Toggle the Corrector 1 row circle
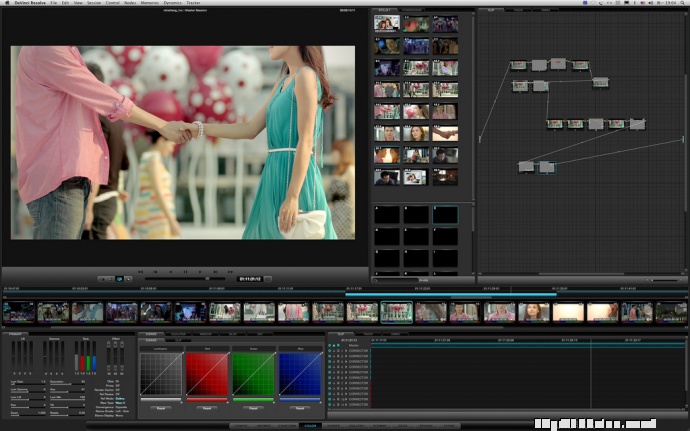 pos(330,351)
